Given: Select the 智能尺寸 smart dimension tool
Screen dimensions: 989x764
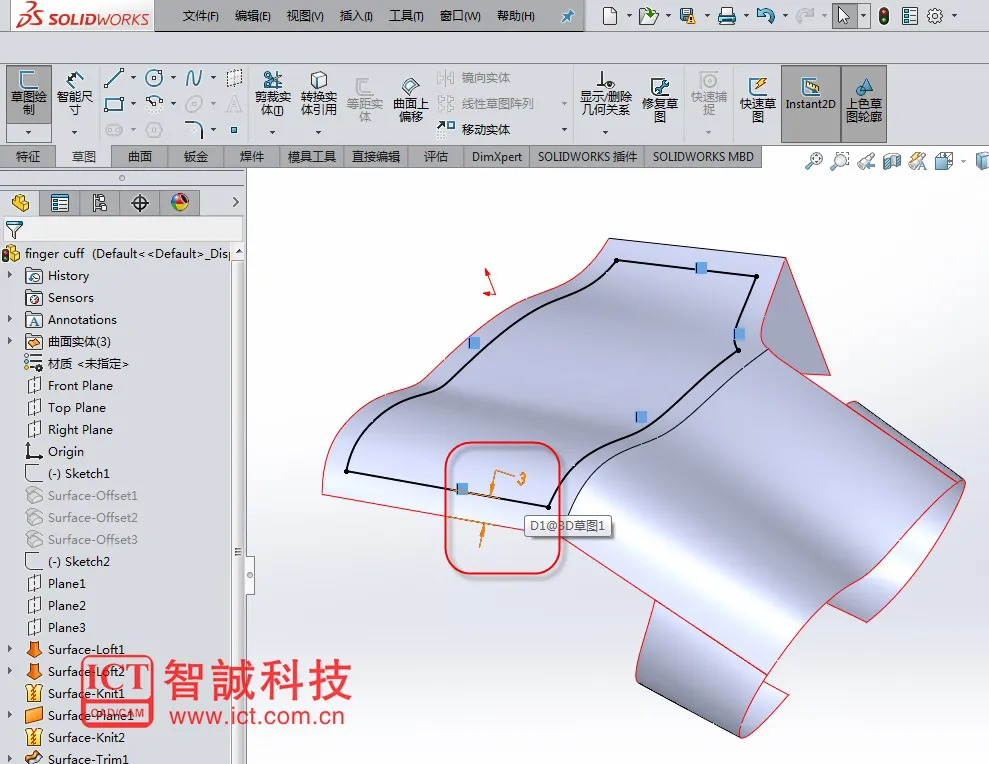Looking at the screenshot, I should point(74,93).
